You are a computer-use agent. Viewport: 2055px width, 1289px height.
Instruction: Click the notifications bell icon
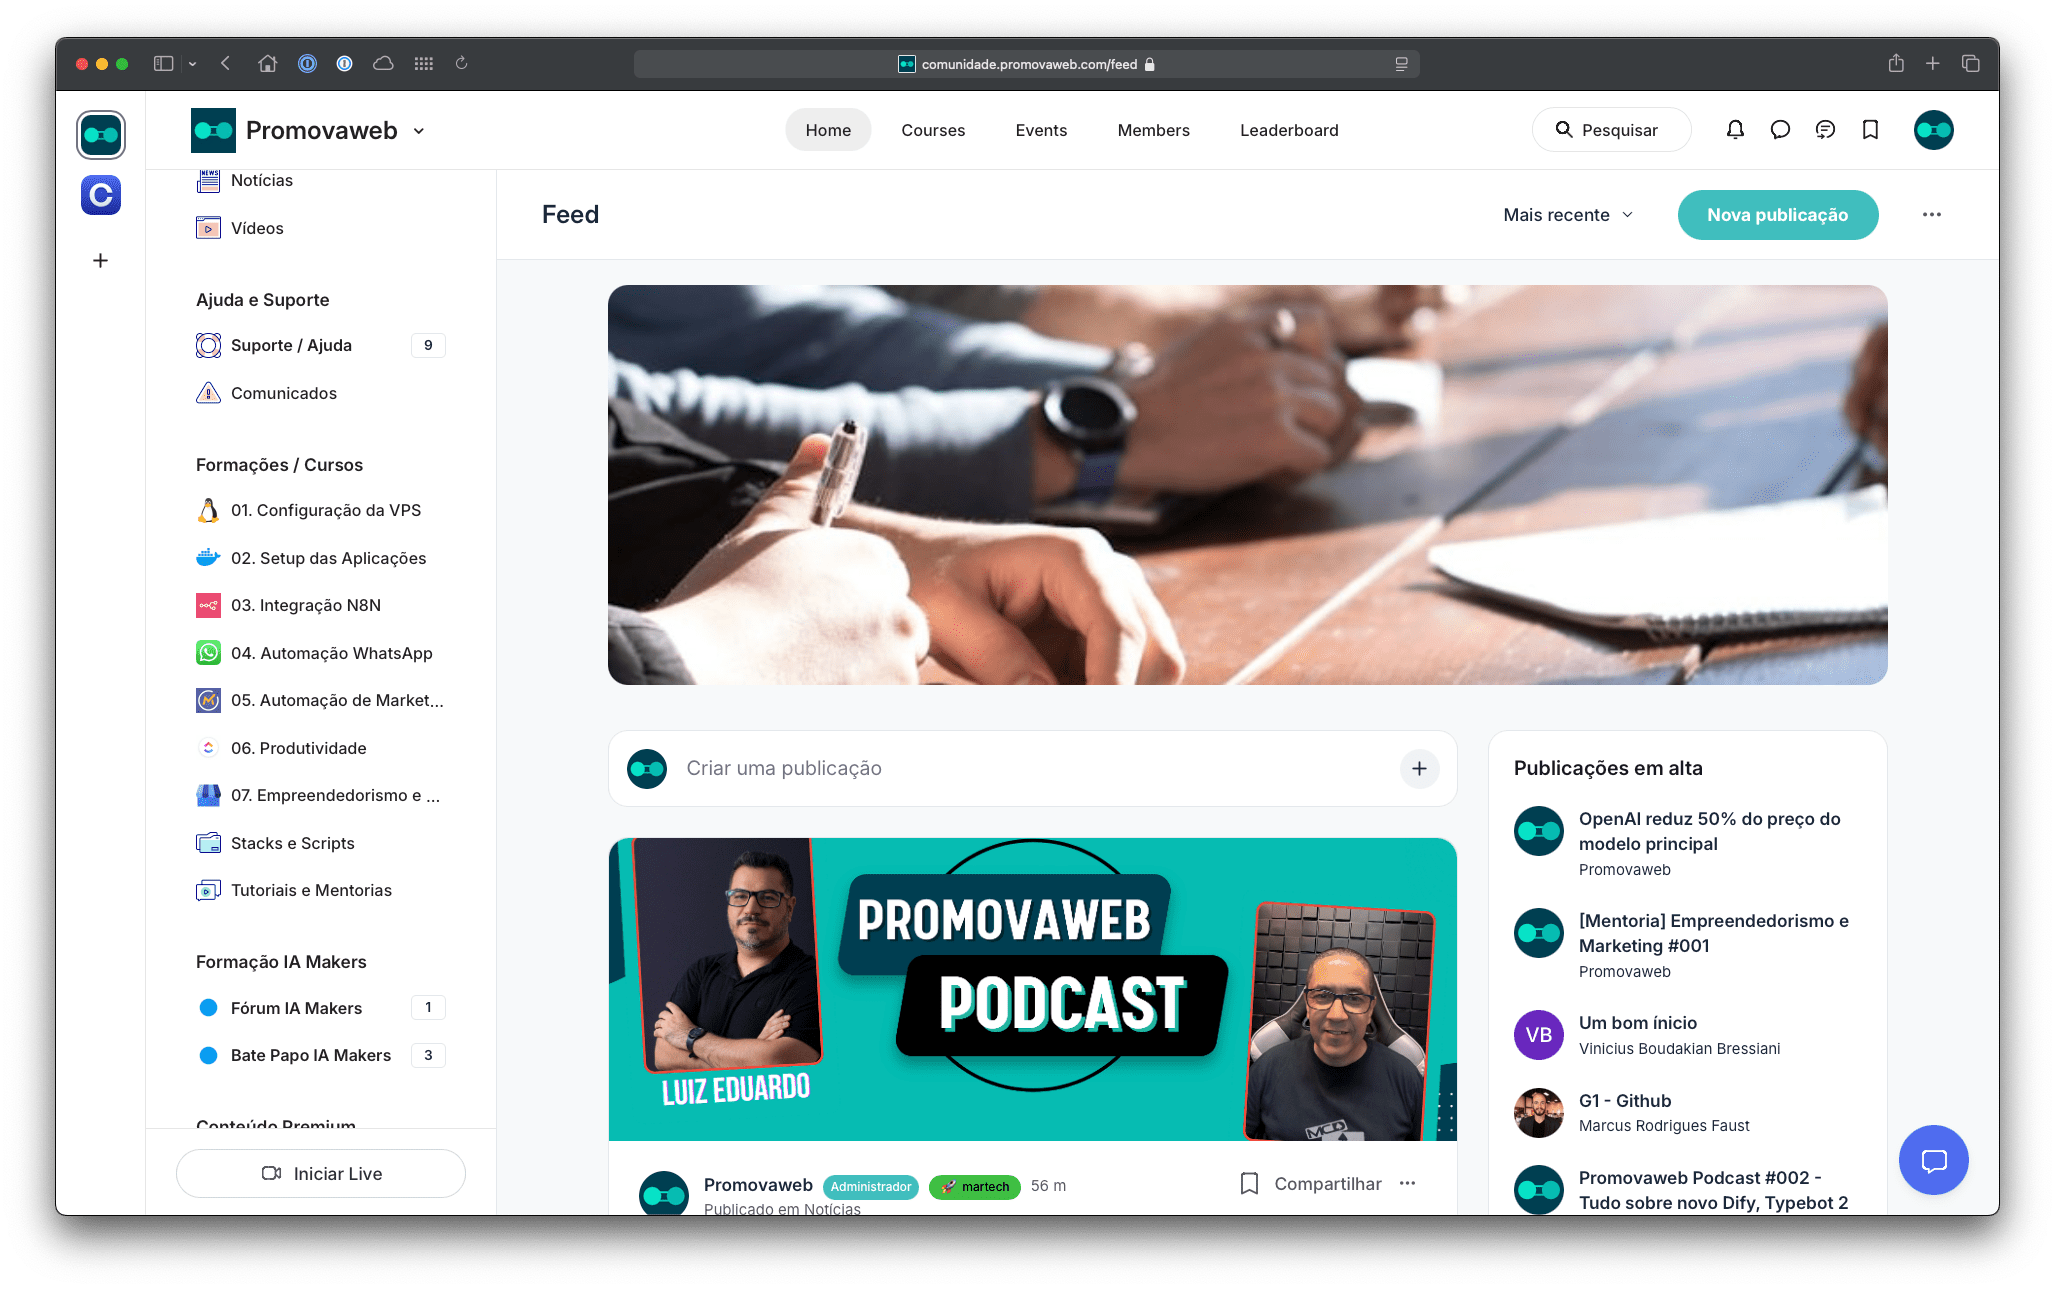1734,131
